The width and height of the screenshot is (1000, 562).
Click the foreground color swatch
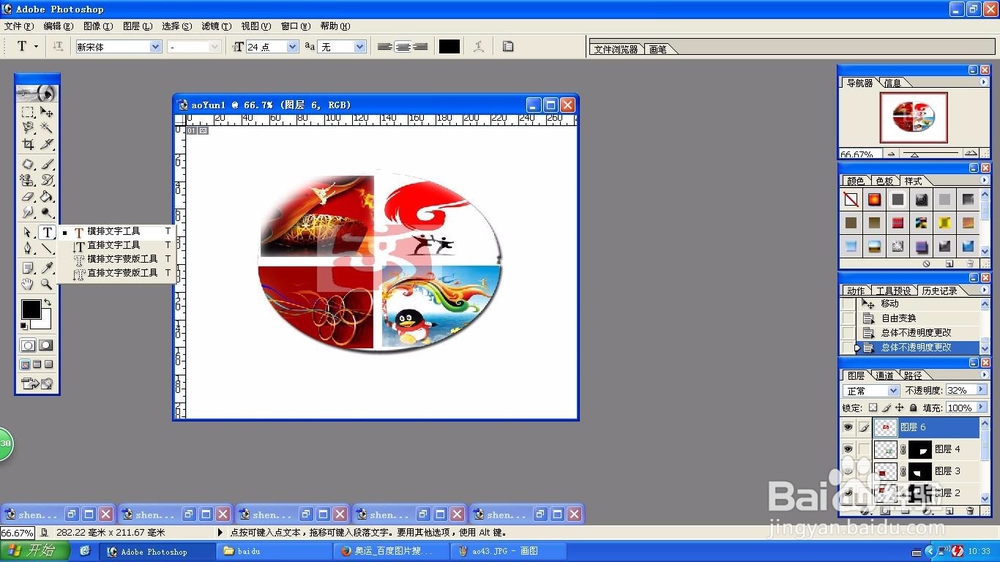(x=31, y=309)
